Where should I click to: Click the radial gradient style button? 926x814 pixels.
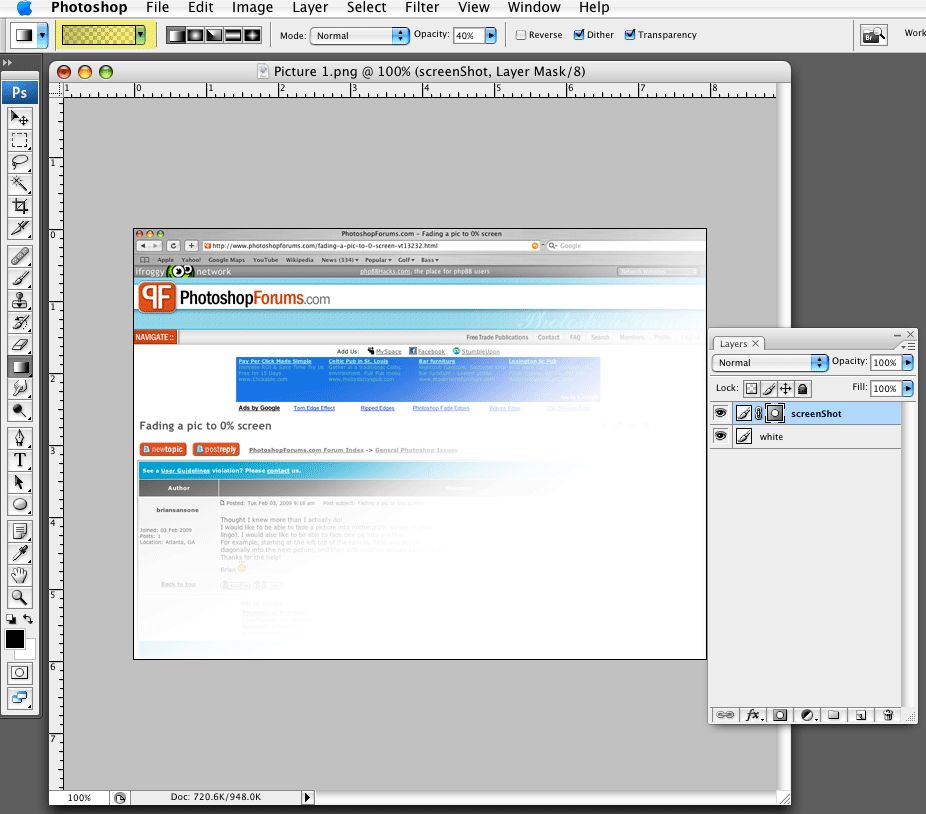(195, 35)
